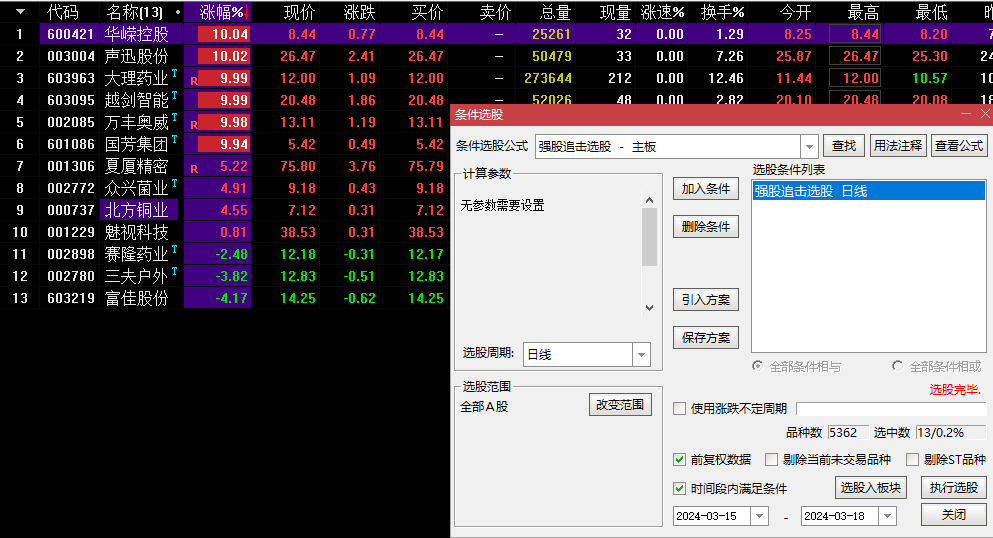The image size is (993, 538).
Task: Click the R marker on 大理药业 row
Action: coord(194,81)
